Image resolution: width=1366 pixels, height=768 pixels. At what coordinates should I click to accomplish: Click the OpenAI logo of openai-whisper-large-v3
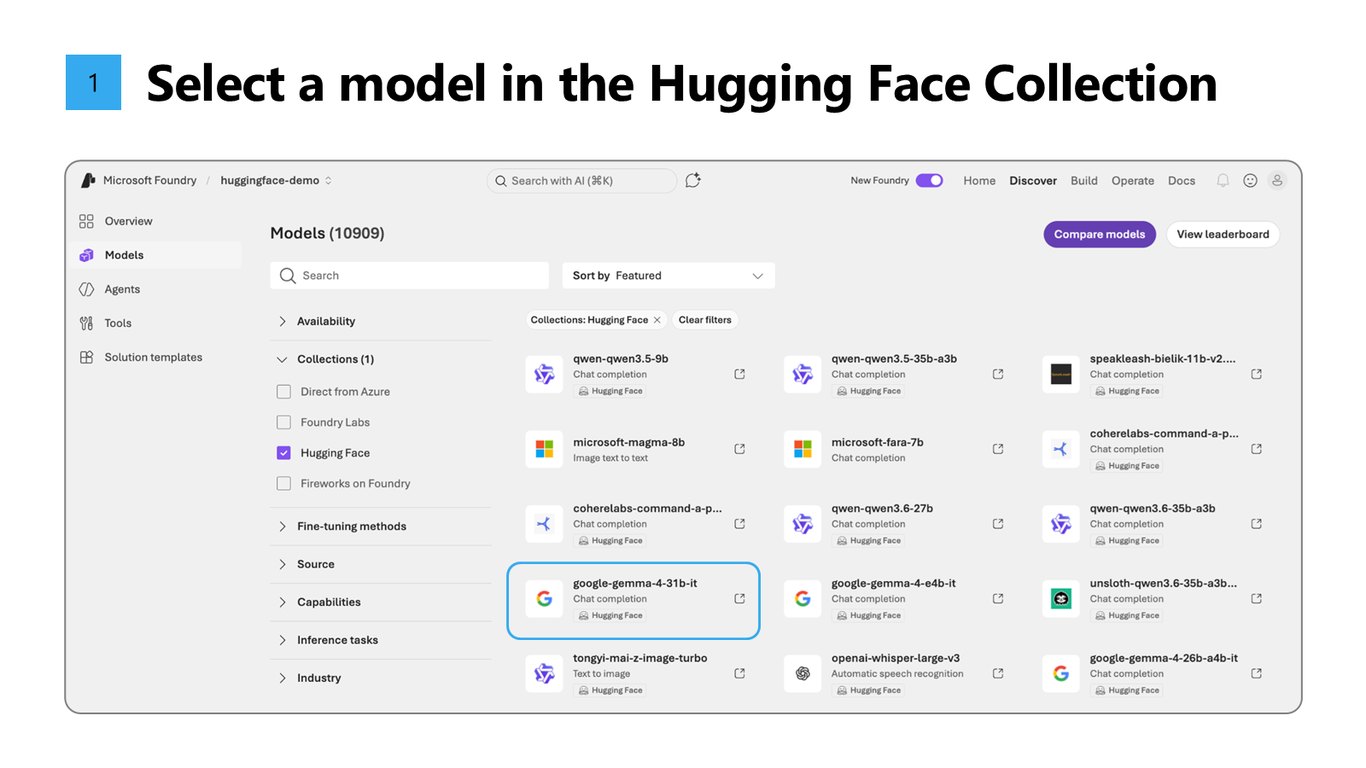click(x=802, y=674)
